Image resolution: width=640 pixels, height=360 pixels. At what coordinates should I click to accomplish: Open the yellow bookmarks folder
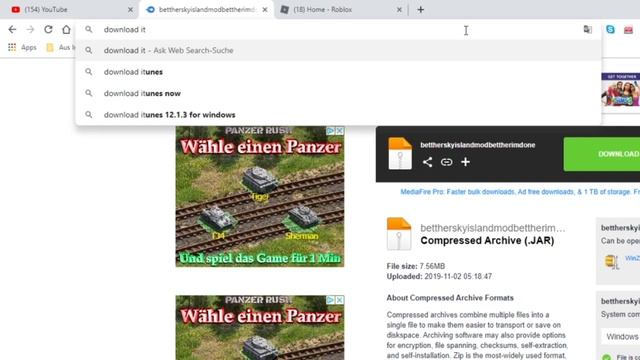coord(50,47)
